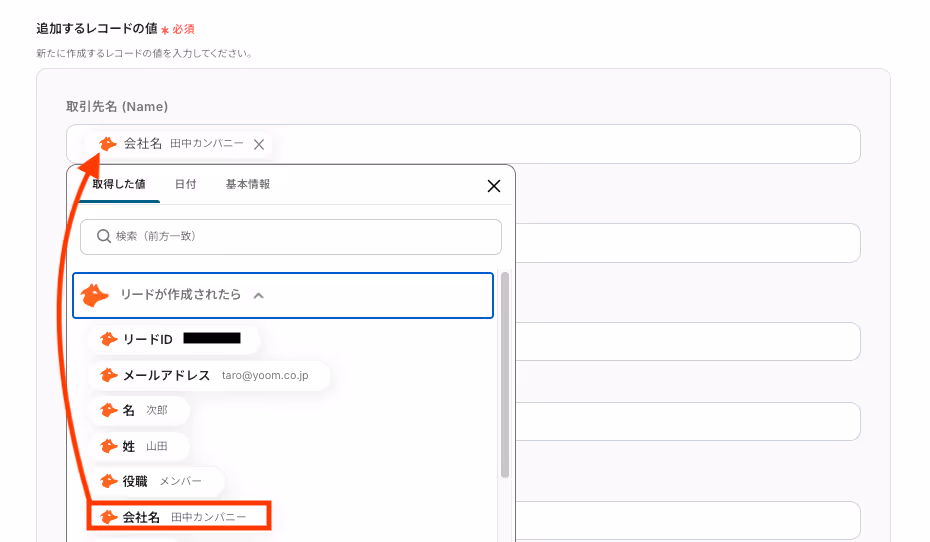Click the fox icon on 名 chip
Screen dimensions: 930x542
108,410
